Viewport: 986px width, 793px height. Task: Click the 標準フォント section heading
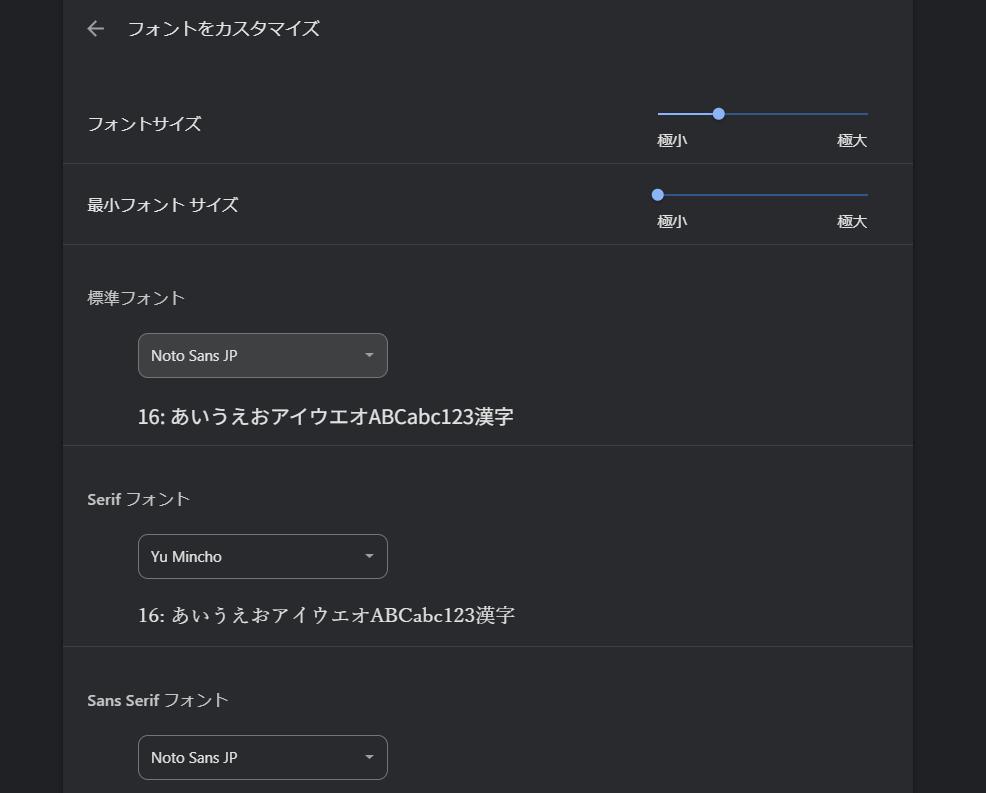tap(136, 297)
